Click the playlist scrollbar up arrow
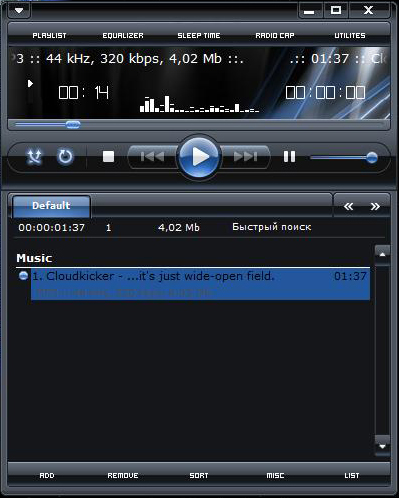The image size is (399, 498). pos(382,254)
